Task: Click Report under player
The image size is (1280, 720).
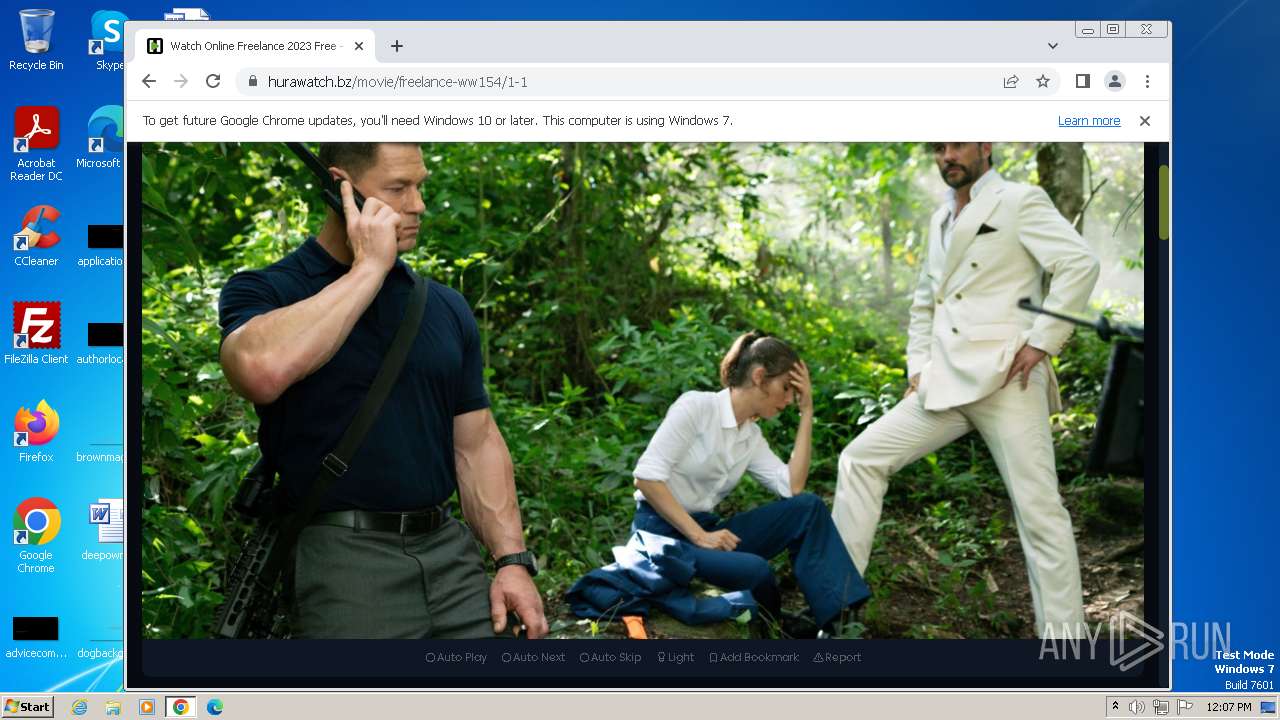Action: point(837,657)
